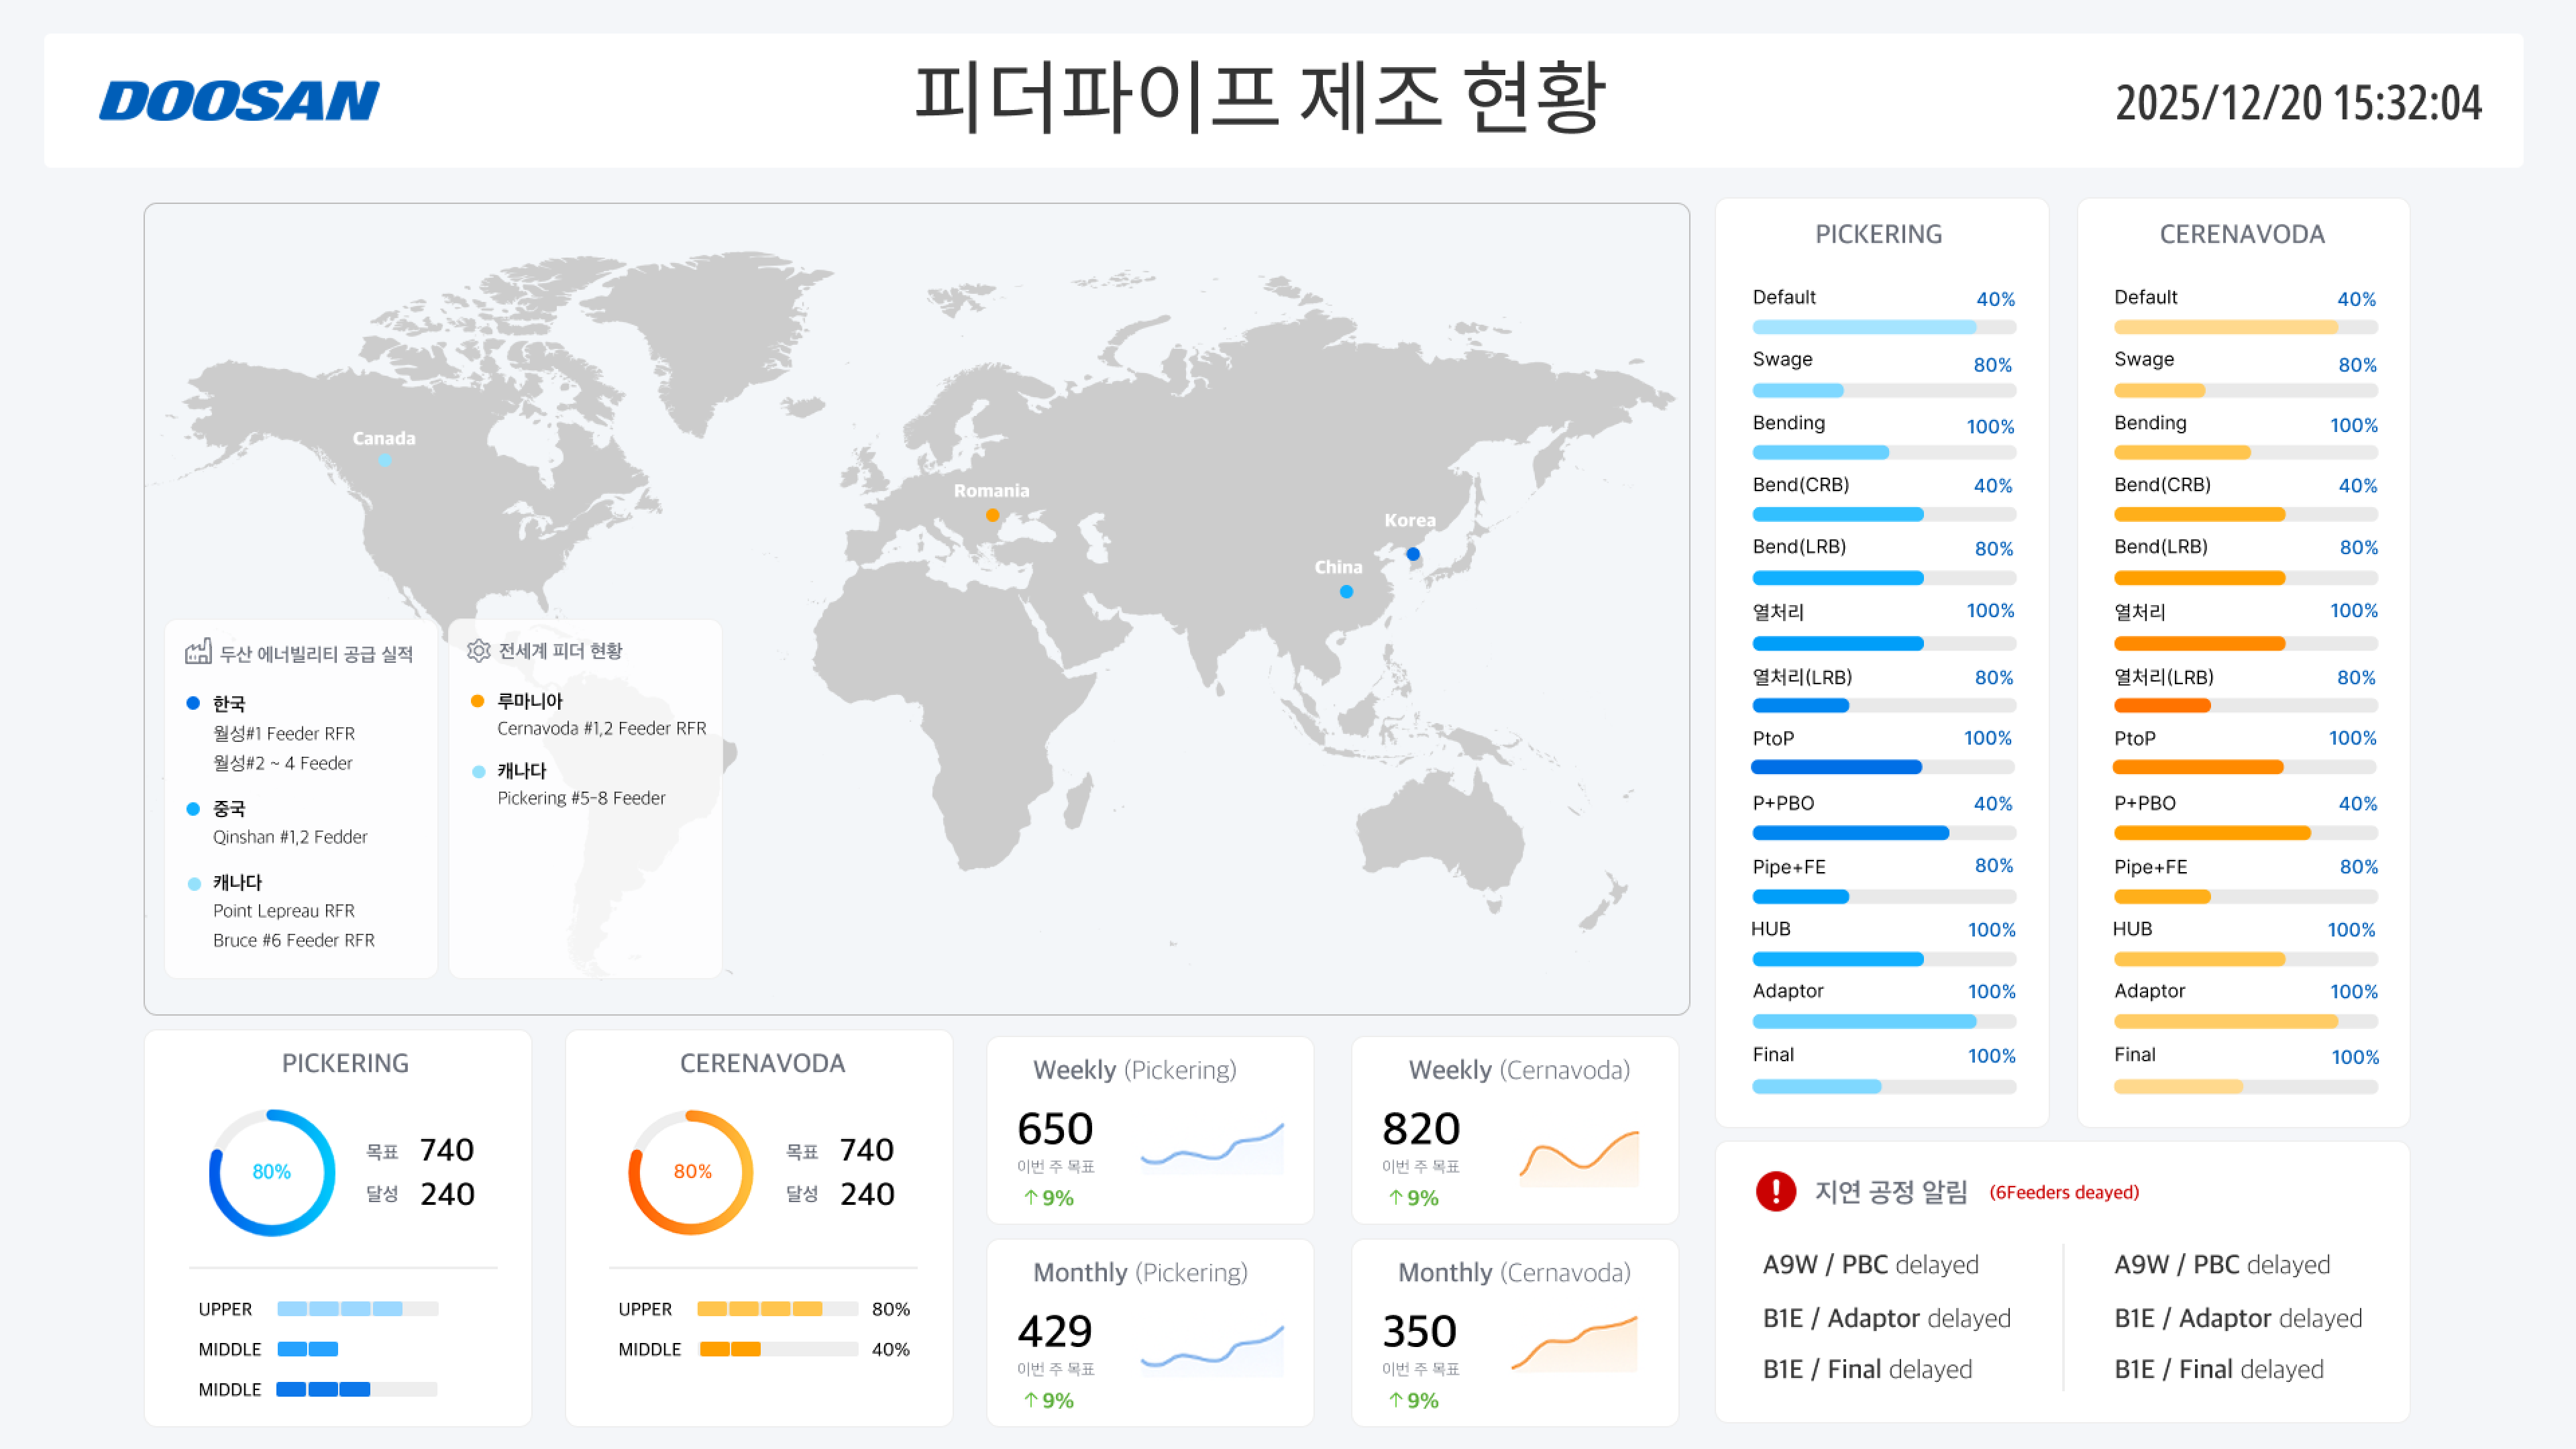Click the green up arrow in Weekly (Cernavoda)
Screen dimensions: 2576x1449
click(1395, 1197)
